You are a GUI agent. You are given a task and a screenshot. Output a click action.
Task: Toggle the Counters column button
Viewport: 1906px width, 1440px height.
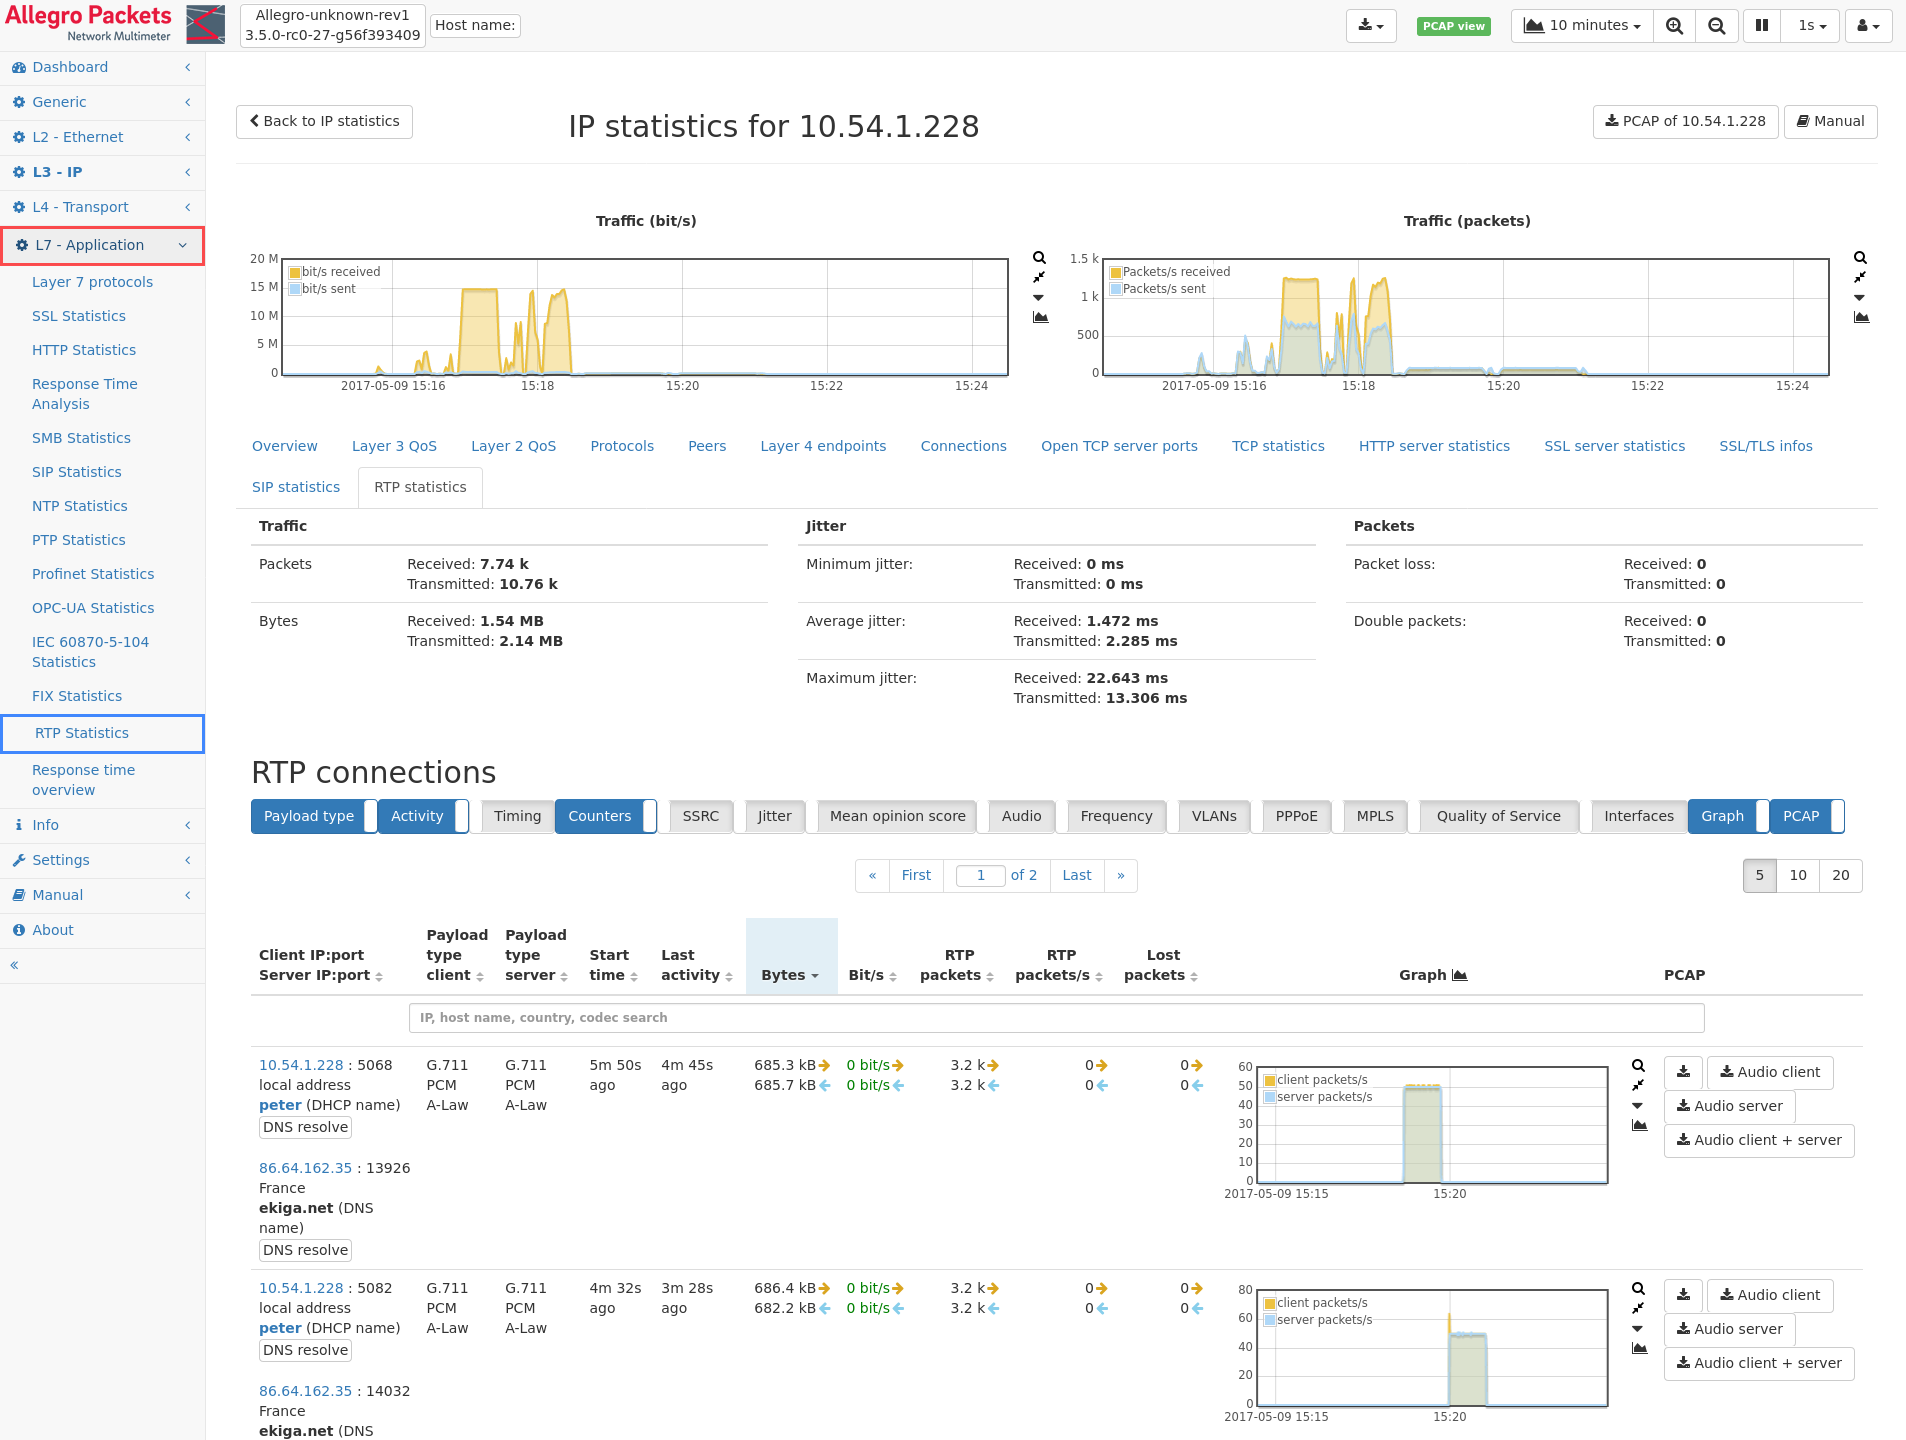[605, 816]
